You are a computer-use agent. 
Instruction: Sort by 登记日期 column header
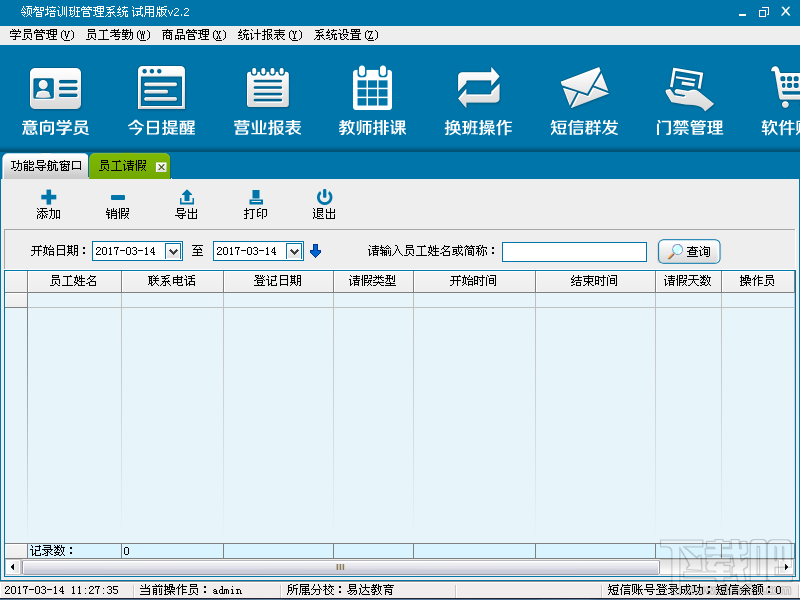[x=279, y=281]
